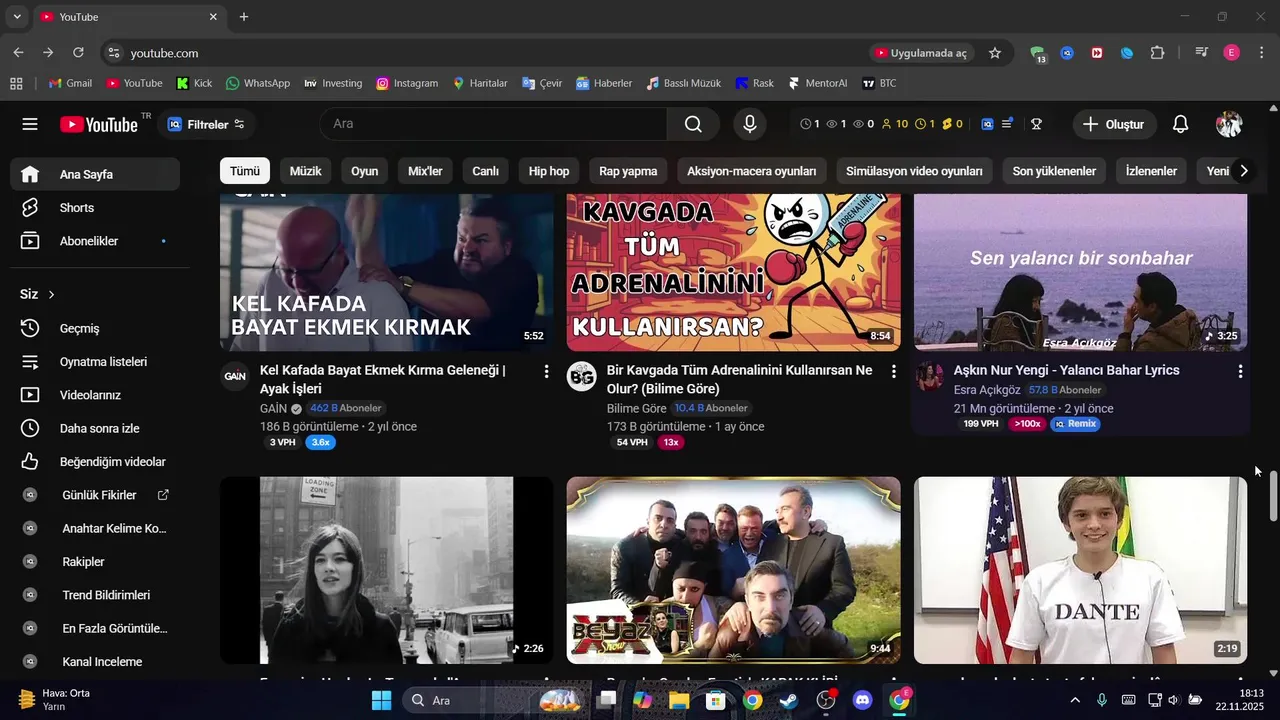Screen dimensions: 1280x720
Task: Select the Mix'ler filter chip
Action: tap(425, 171)
